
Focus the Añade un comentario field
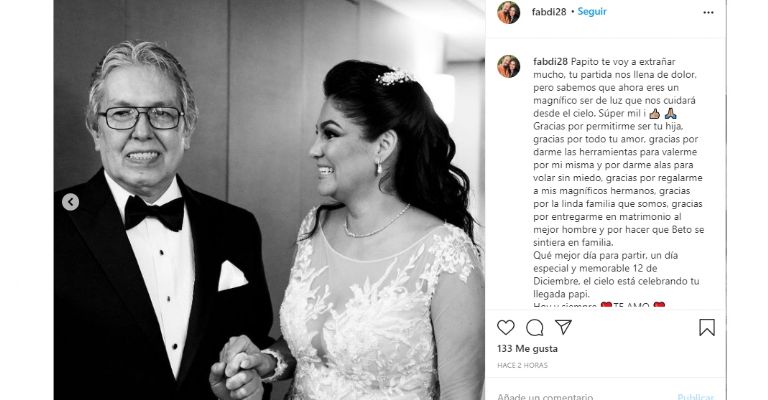pos(583,396)
